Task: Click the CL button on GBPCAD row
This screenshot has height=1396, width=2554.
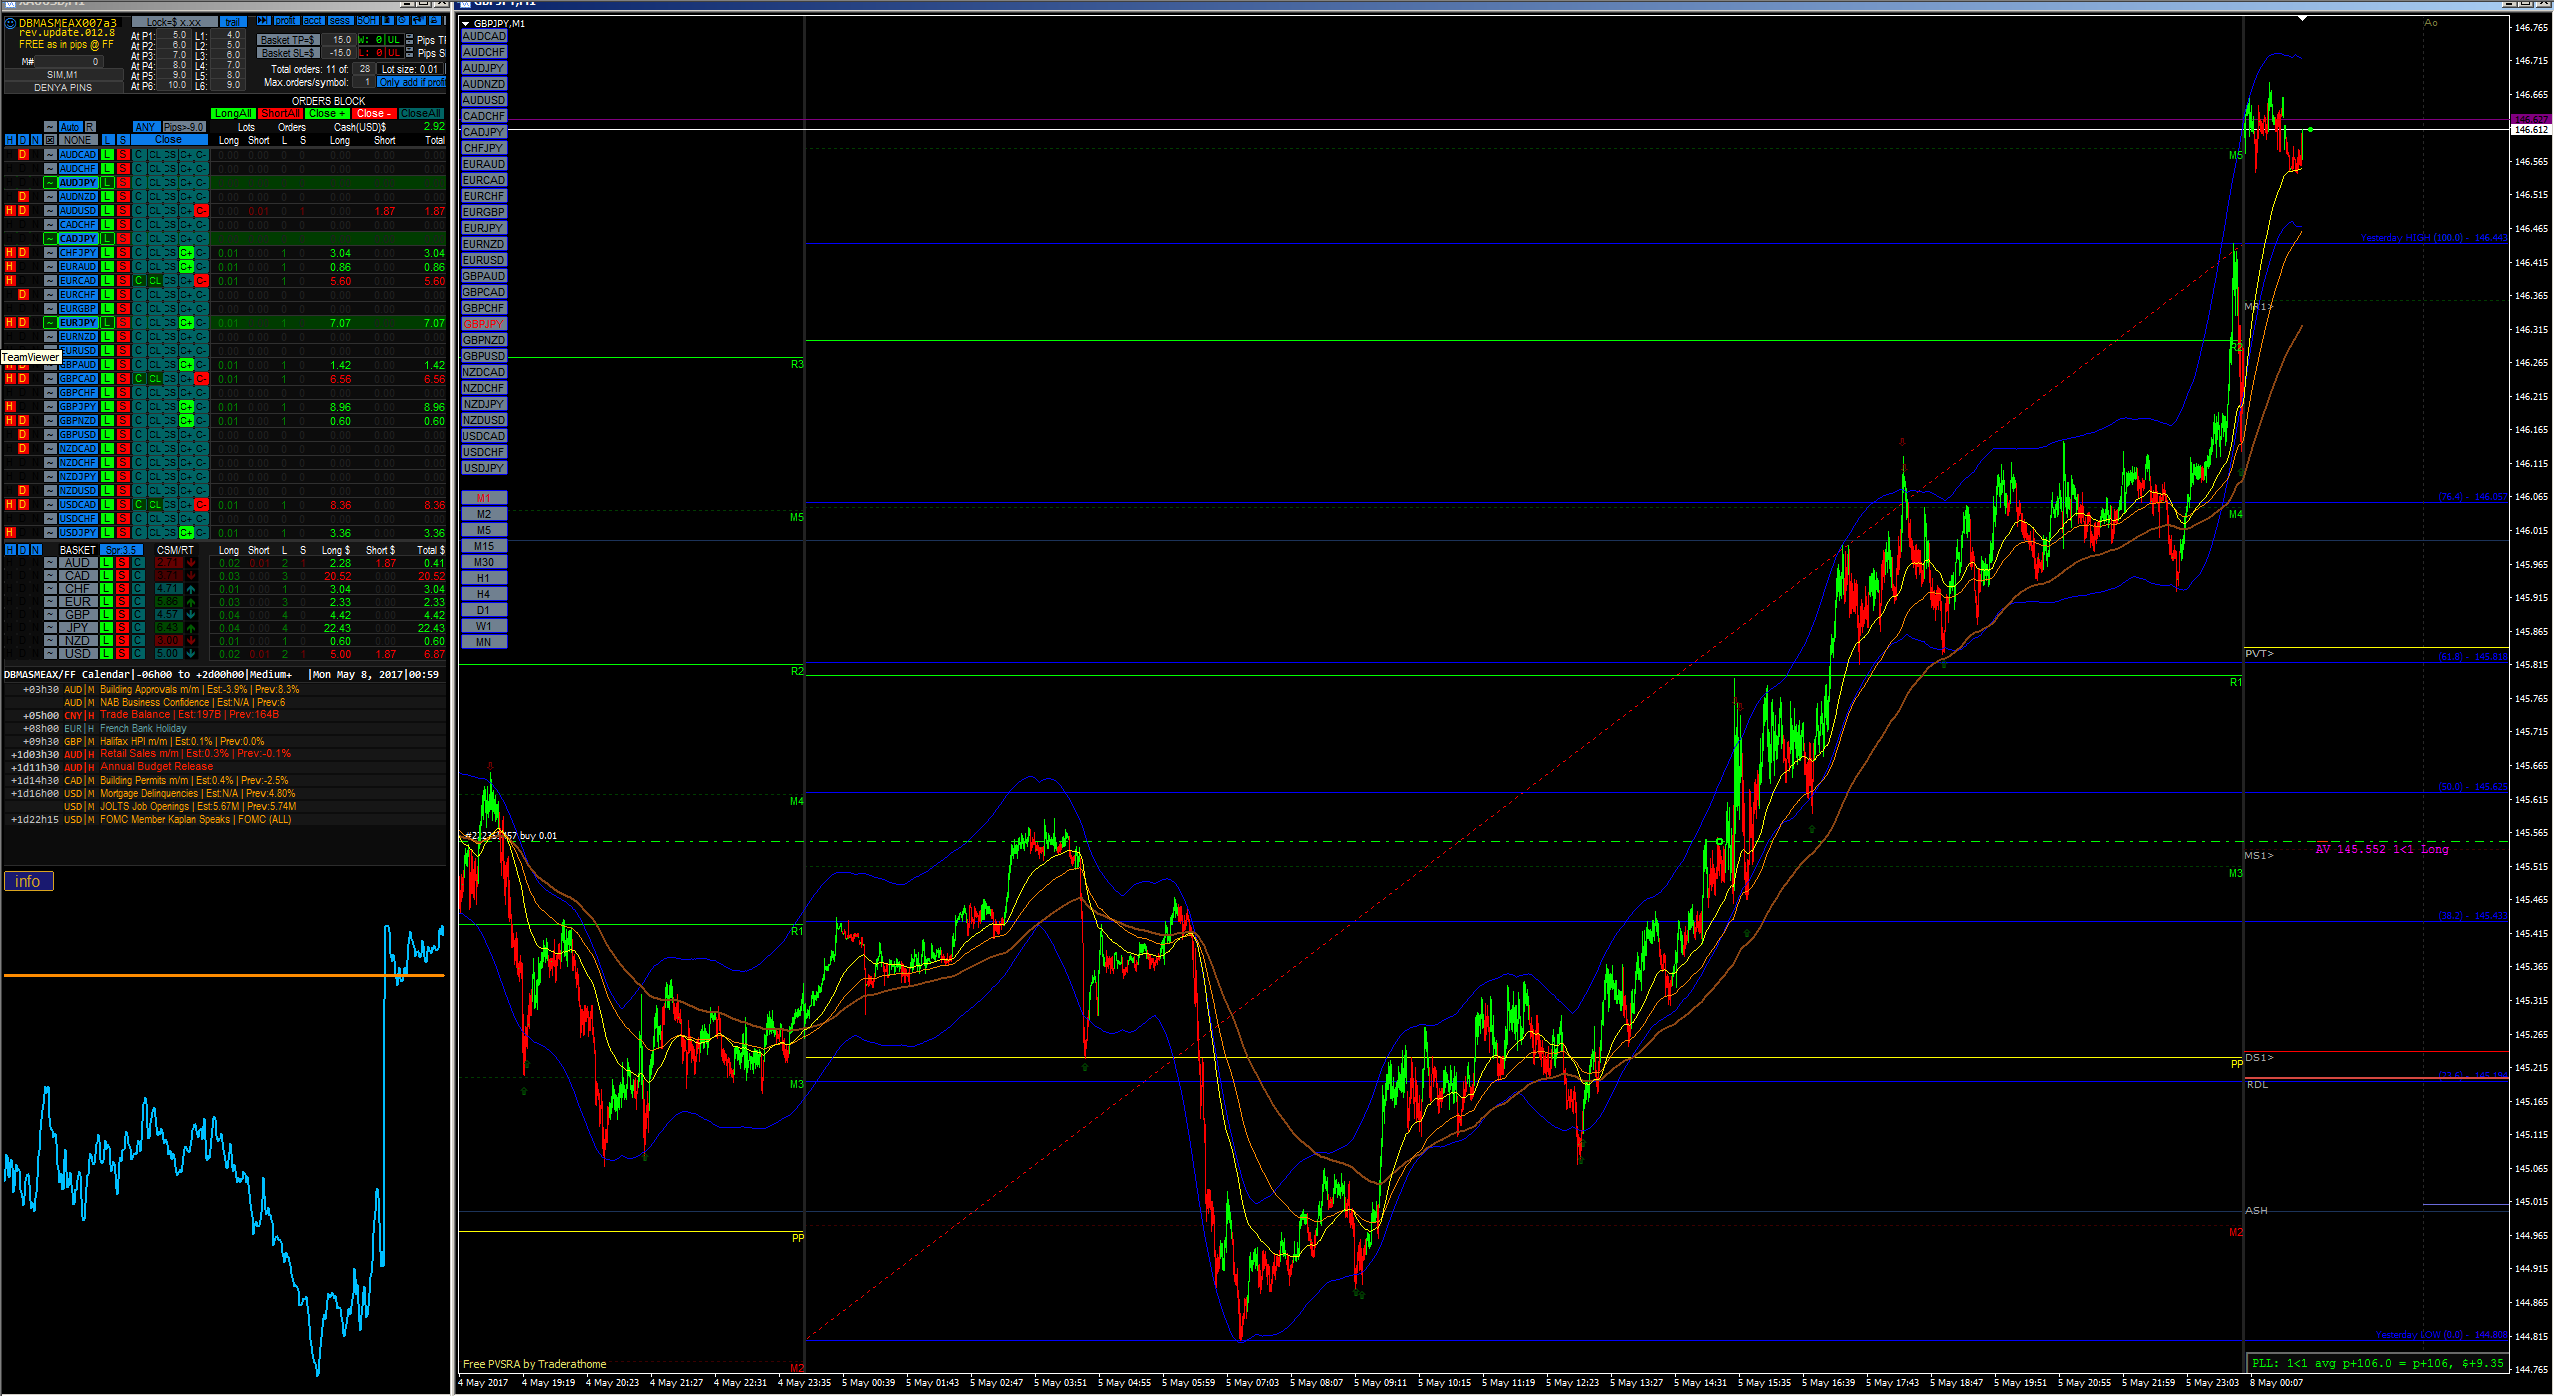Action: 155,378
